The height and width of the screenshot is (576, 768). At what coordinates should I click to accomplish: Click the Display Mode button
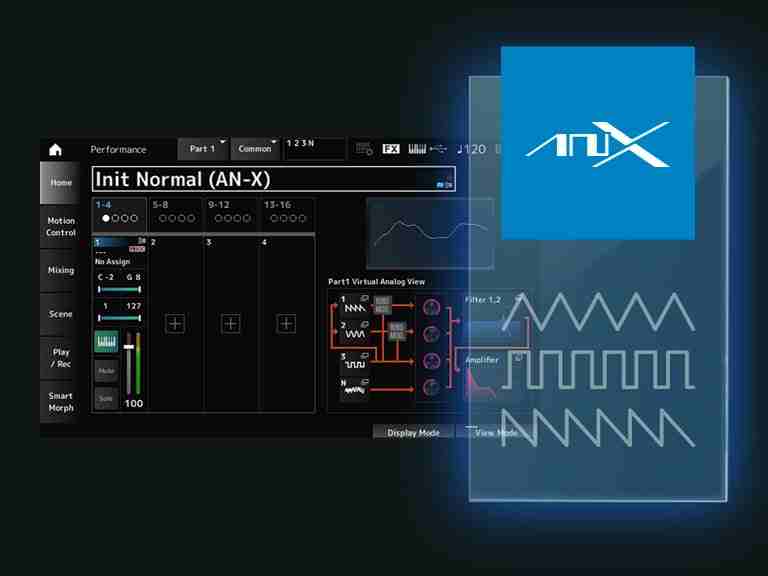pyautogui.click(x=413, y=432)
